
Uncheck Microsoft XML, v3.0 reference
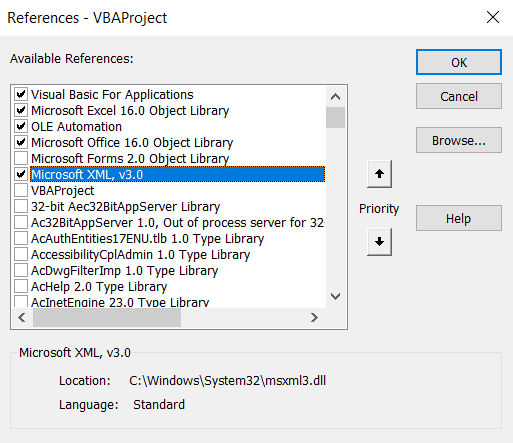coord(21,174)
